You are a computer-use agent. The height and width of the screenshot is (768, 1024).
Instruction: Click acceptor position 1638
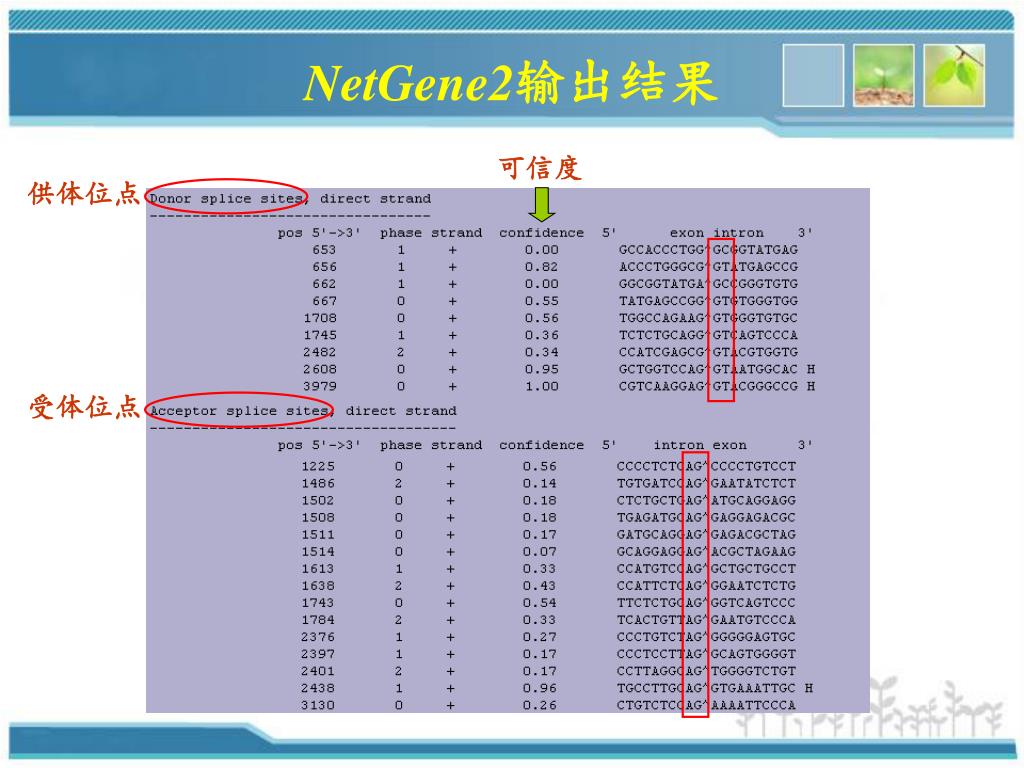click(318, 586)
